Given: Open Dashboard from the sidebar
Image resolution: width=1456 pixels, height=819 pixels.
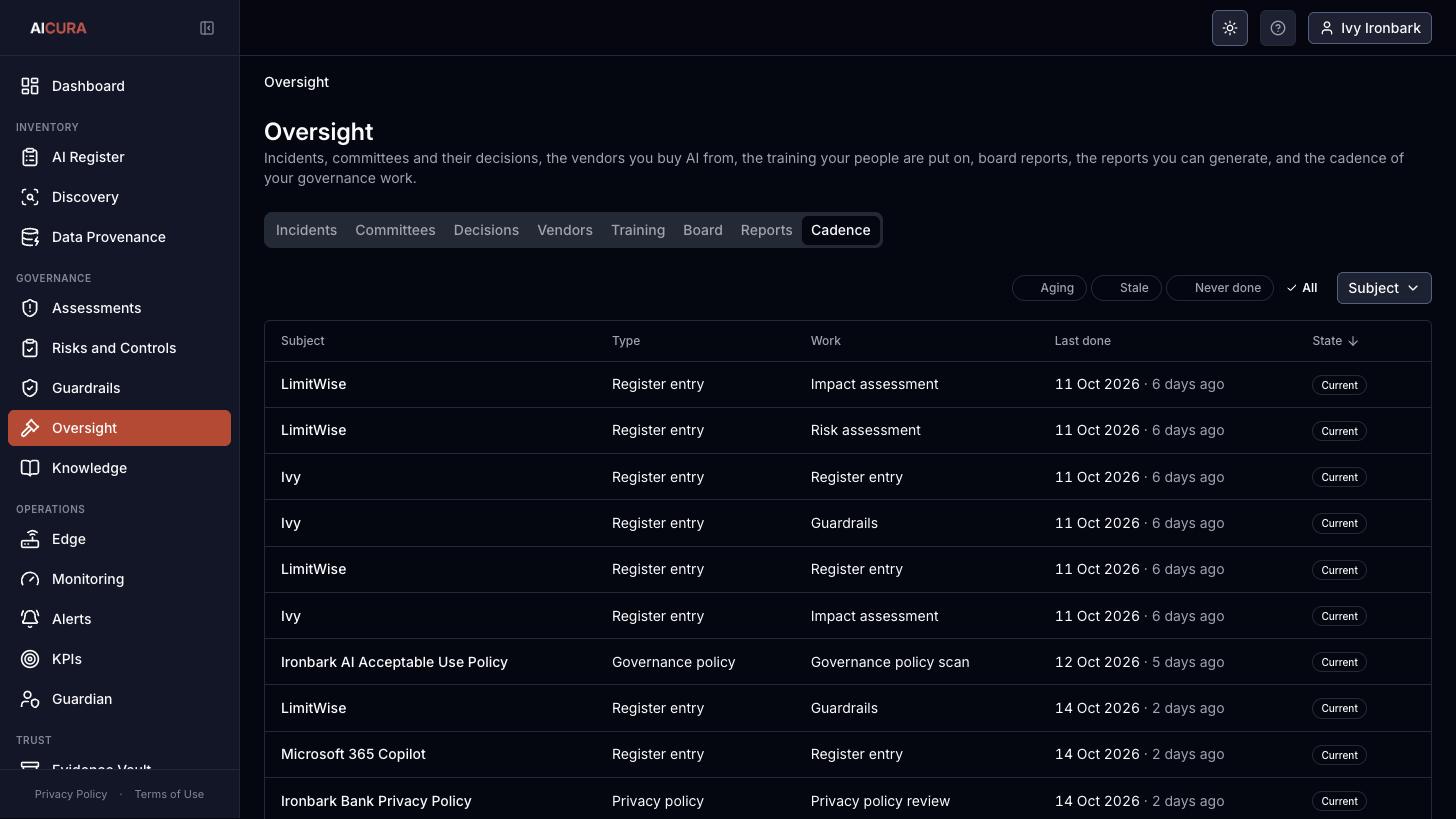Looking at the screenshot, I should [x=119, y=86].
